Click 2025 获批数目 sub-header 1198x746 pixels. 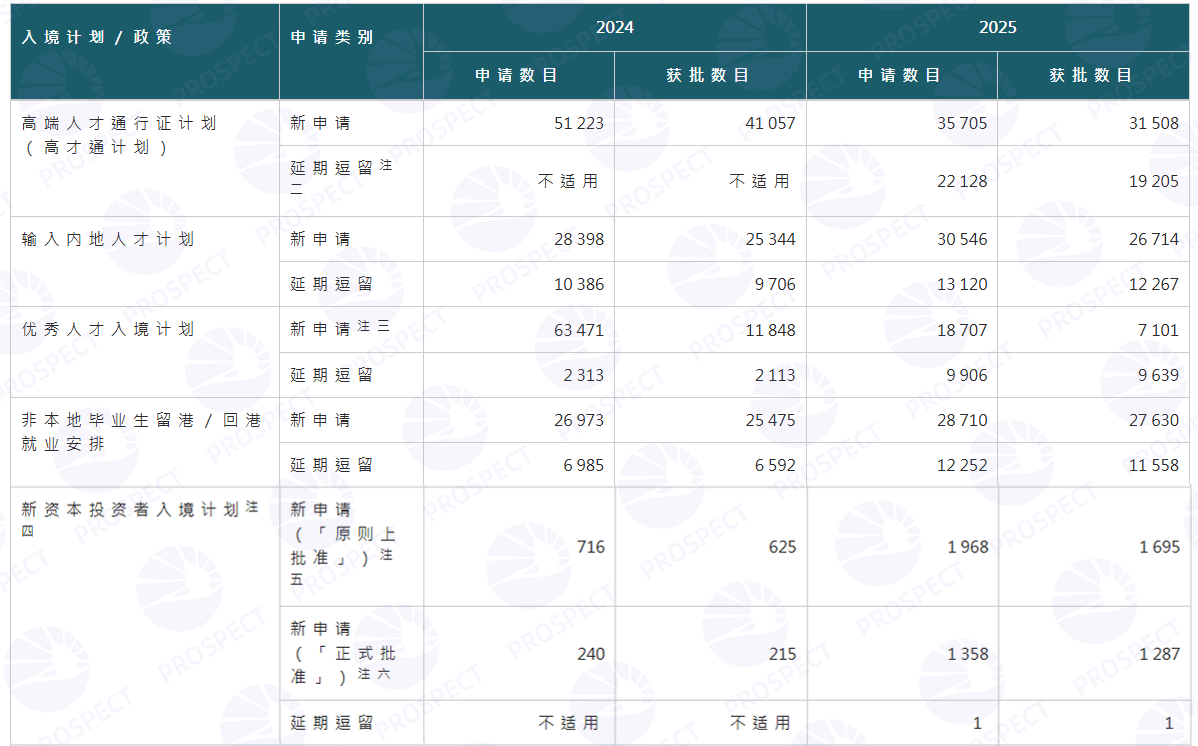[x=1093, y=76]
